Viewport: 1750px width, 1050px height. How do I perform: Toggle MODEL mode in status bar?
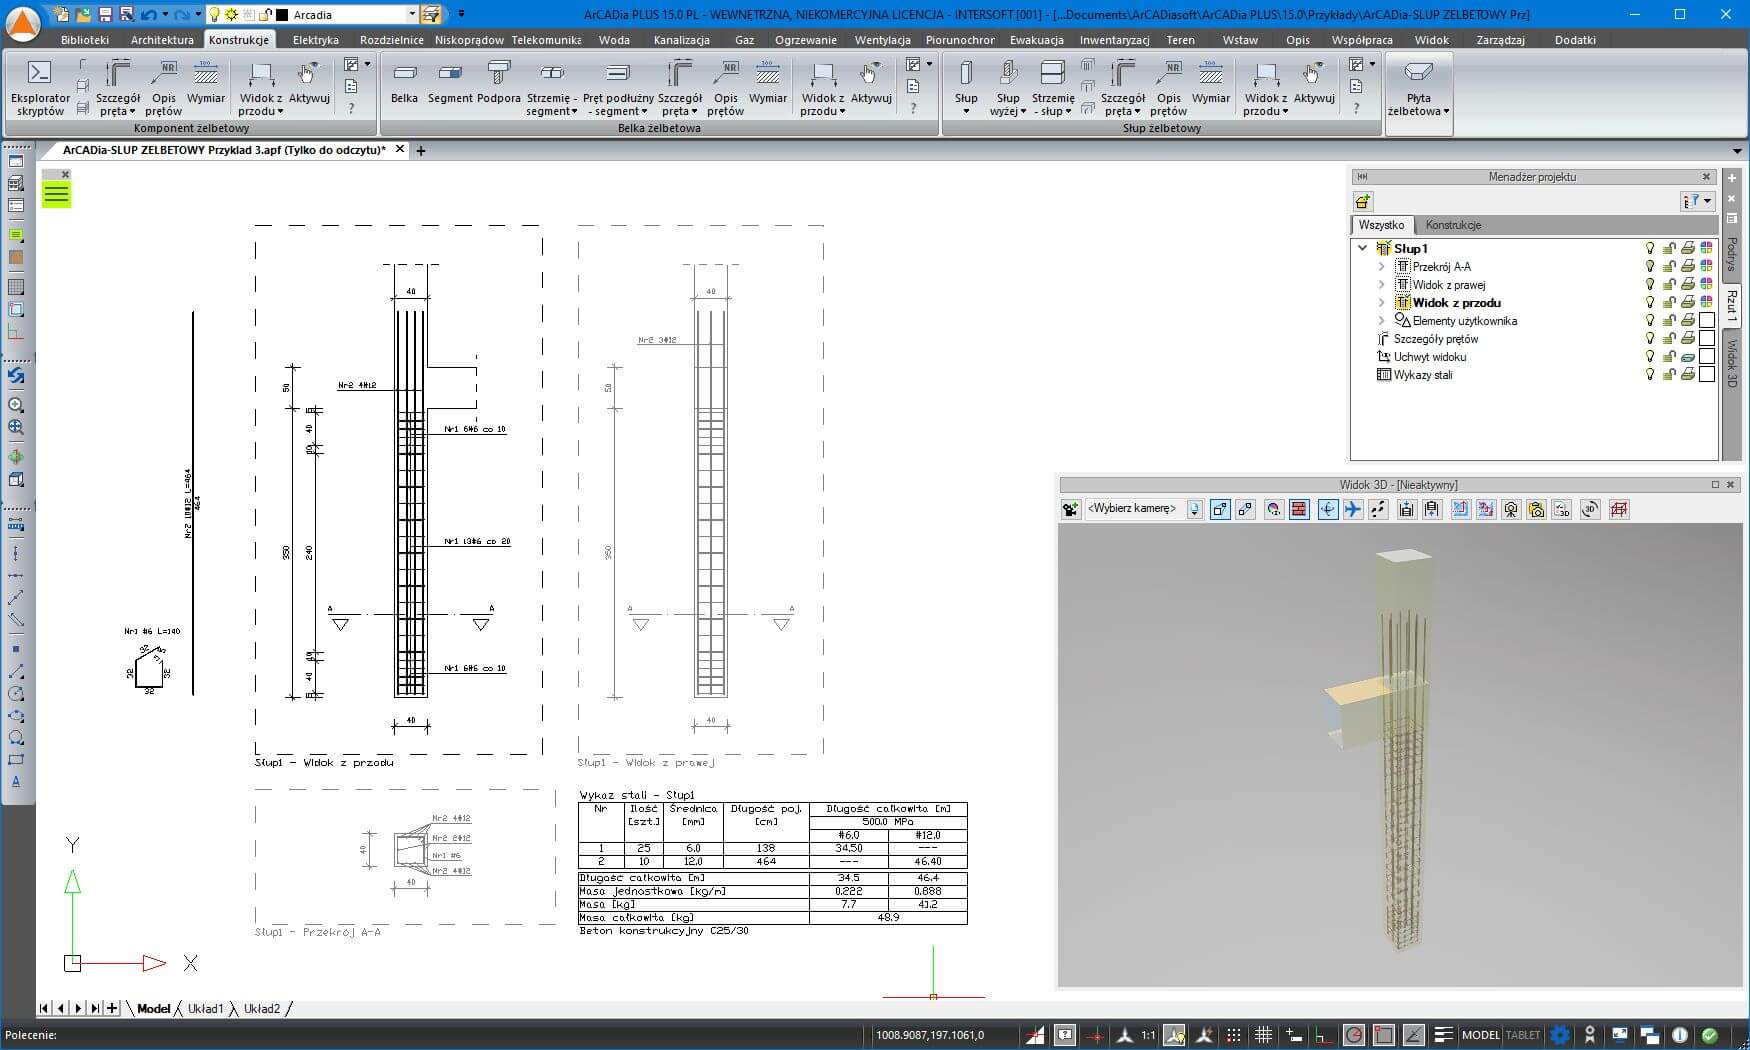[x=1481, y=1035]
